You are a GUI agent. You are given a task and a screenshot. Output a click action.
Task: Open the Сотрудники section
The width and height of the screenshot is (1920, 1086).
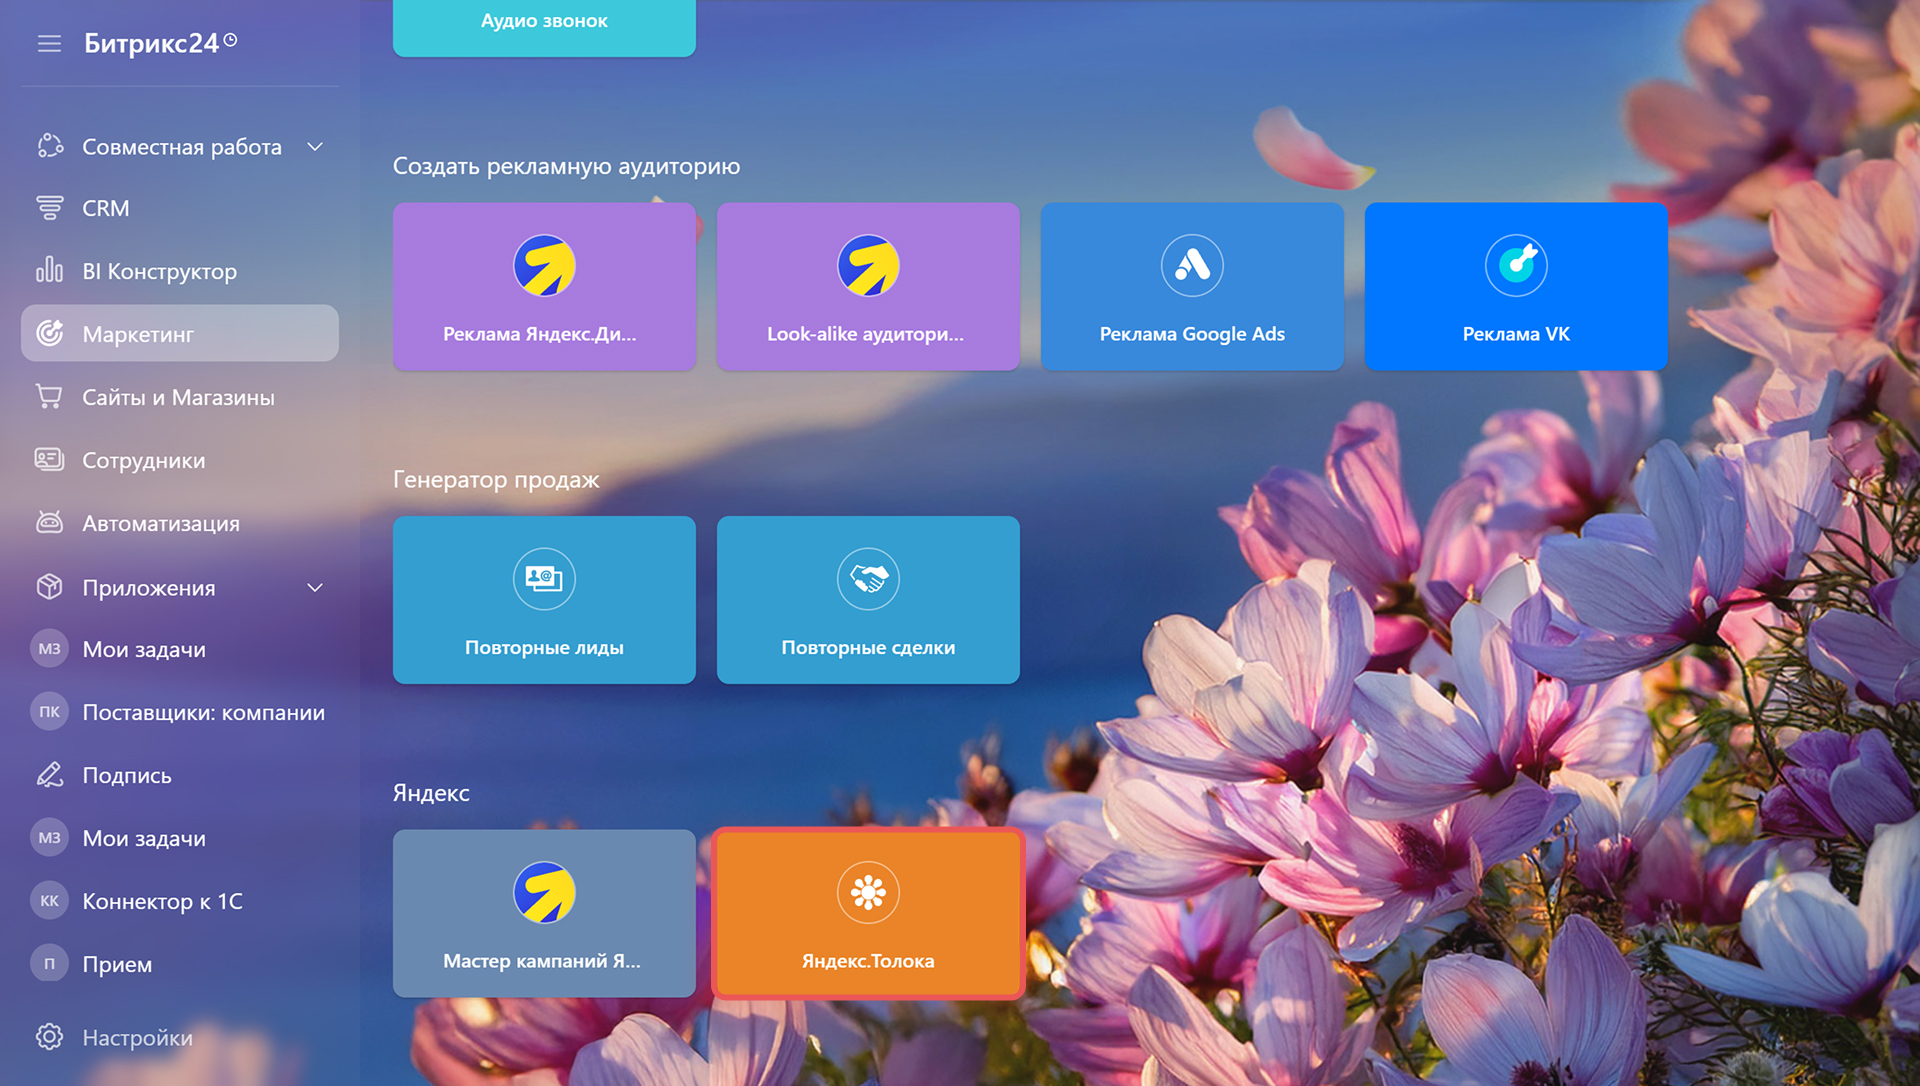144,460
